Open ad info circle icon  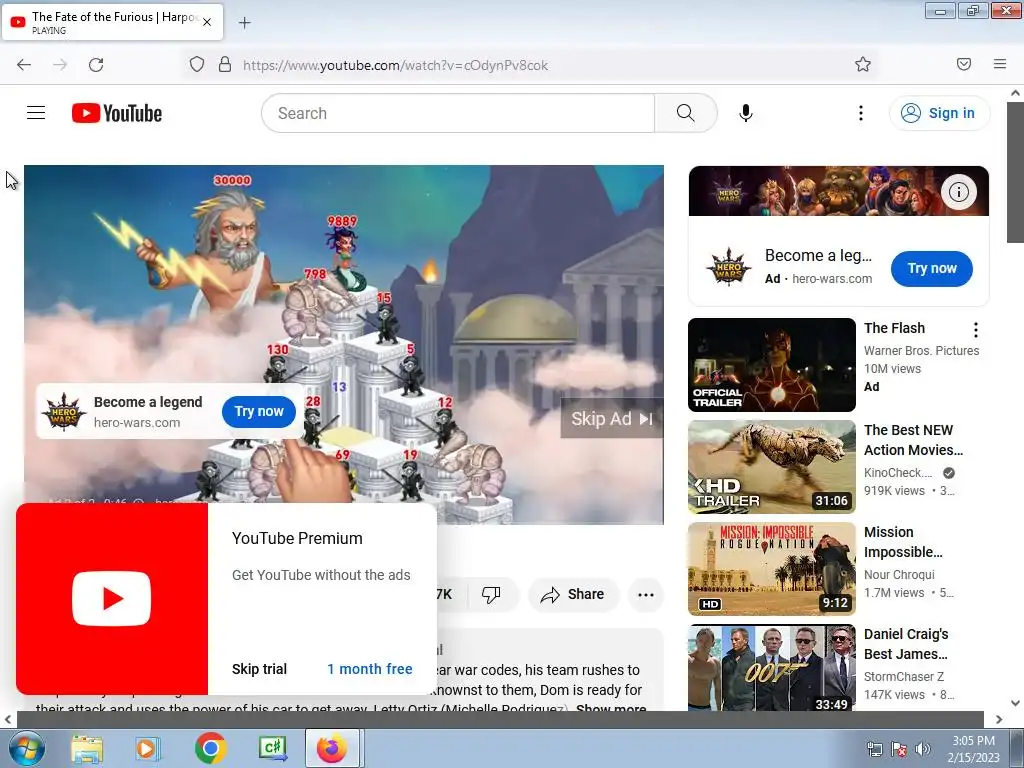pyautogui.click(x=959, y=192)
